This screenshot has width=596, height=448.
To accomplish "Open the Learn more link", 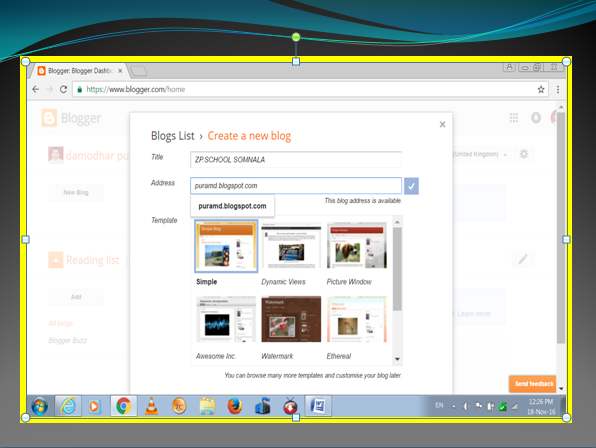I will (x=474, y=314).
